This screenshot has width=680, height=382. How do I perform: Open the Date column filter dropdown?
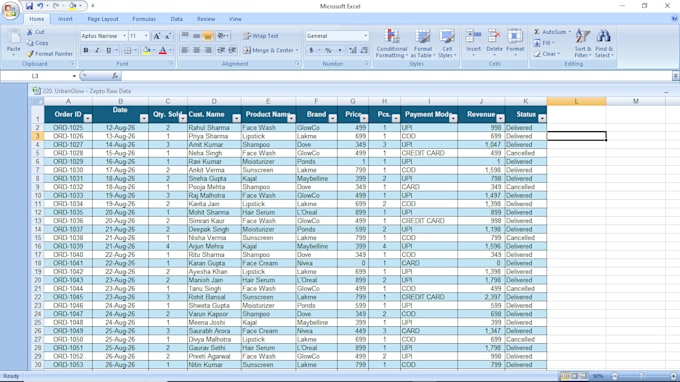point(144,118)
